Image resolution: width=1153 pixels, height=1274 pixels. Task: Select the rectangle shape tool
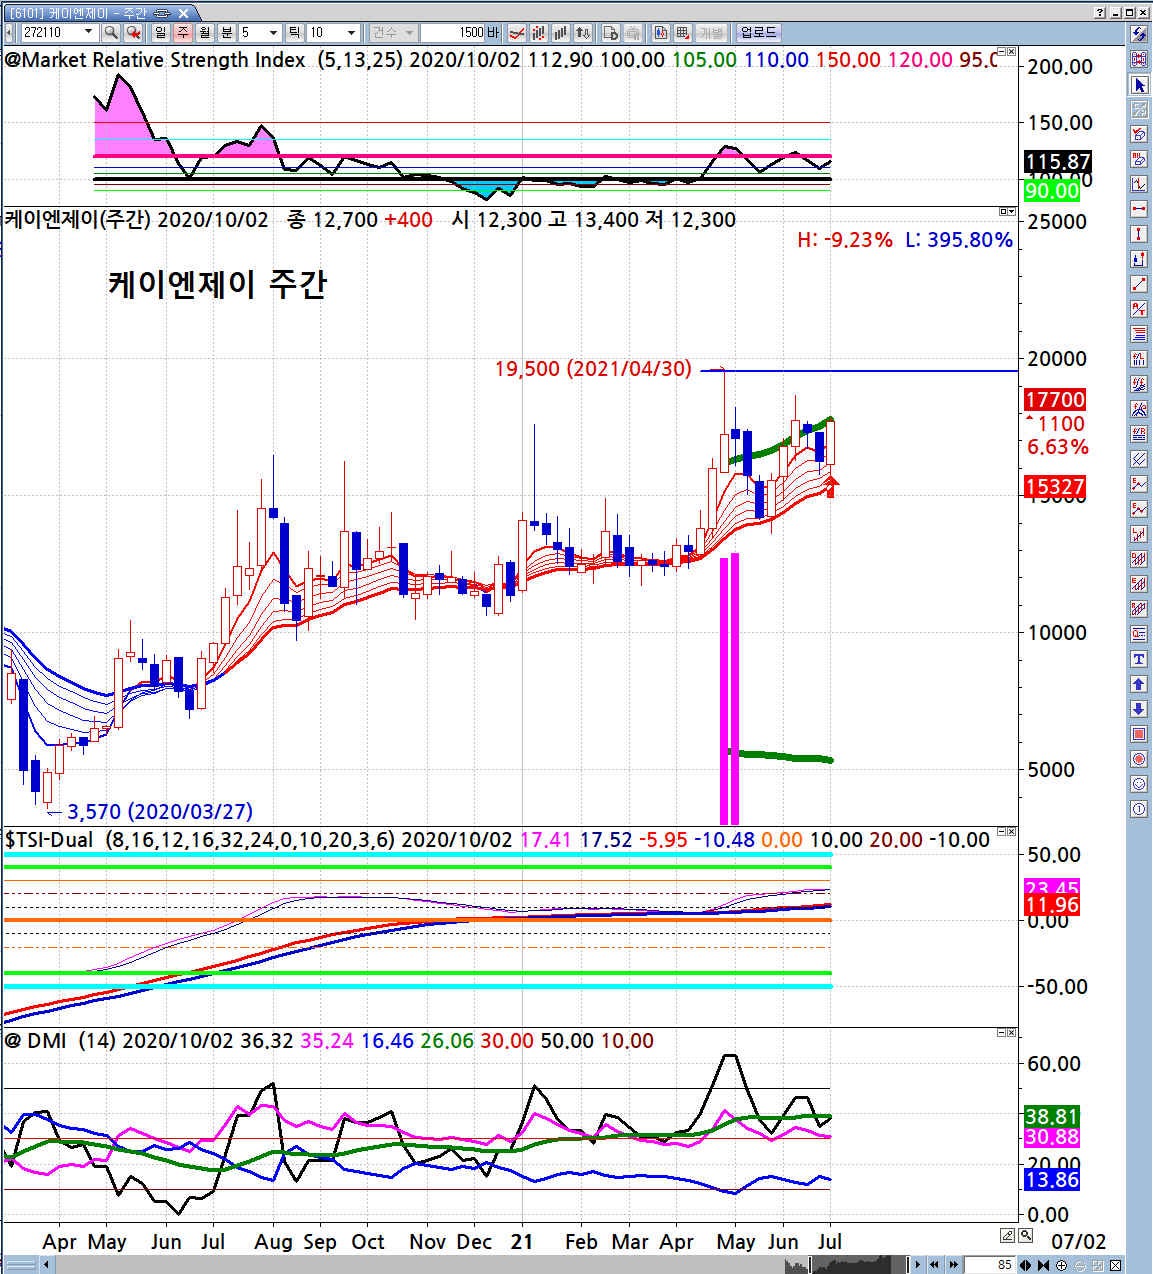coord(1139,734)
